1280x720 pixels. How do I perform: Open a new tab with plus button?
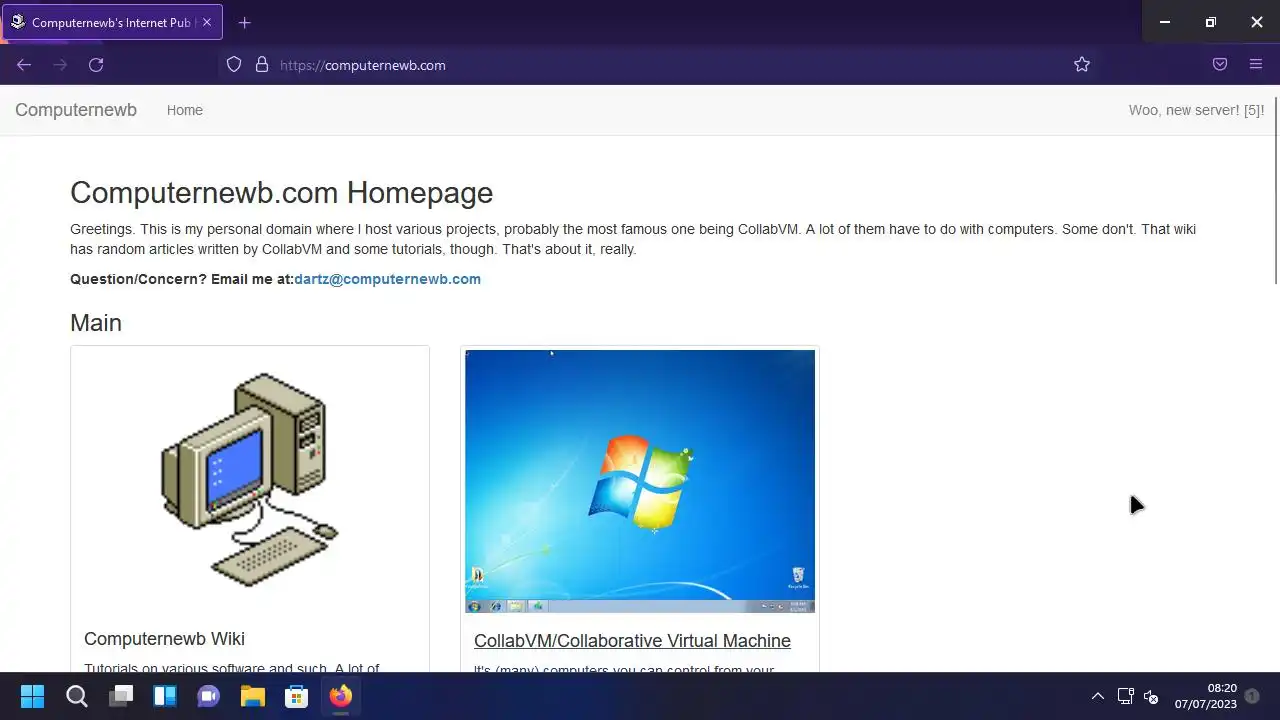point(245,22)
